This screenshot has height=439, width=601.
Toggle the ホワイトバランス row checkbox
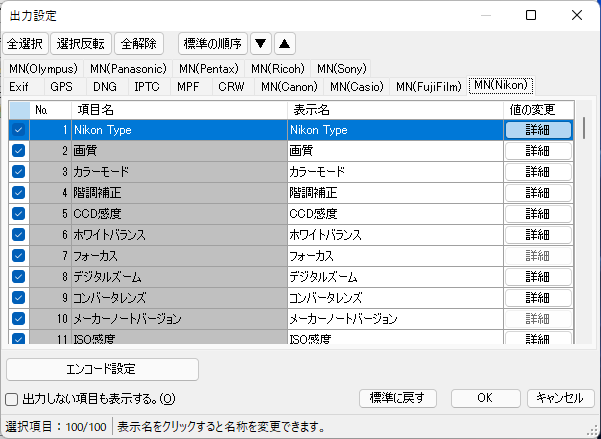[x=18, y=235]
